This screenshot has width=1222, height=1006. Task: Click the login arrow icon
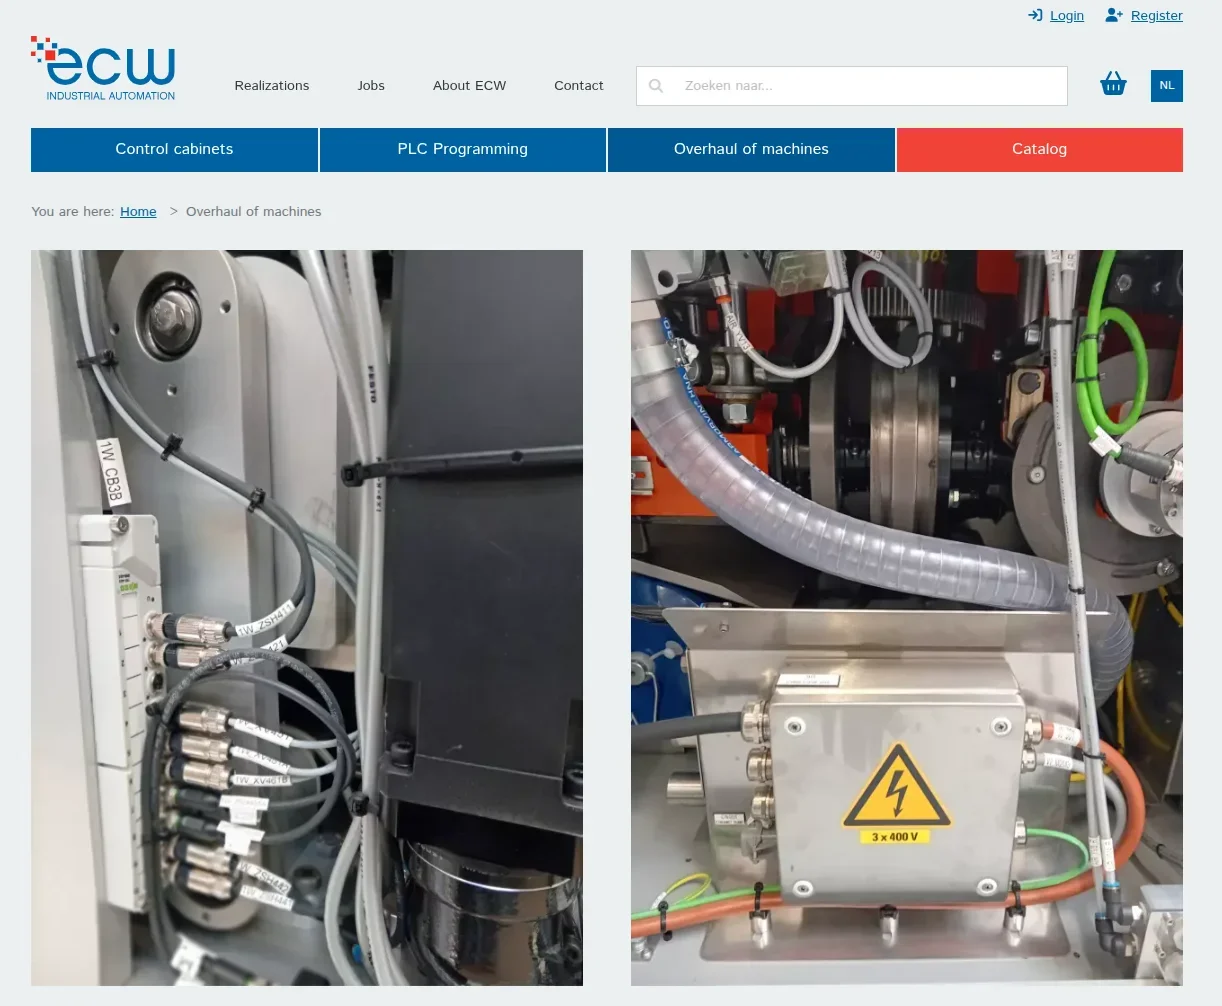(x=1035, y=15)
